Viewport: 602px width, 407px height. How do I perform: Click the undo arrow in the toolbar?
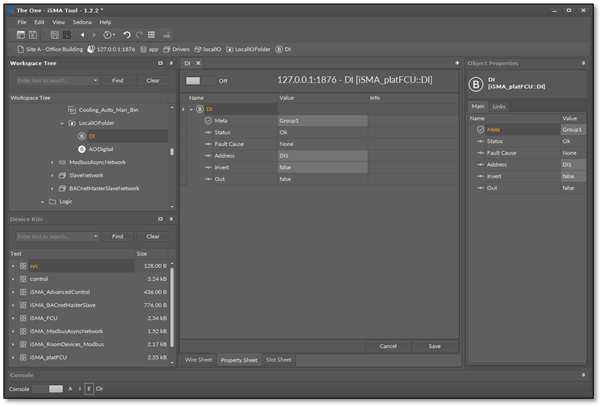(127, 35)
